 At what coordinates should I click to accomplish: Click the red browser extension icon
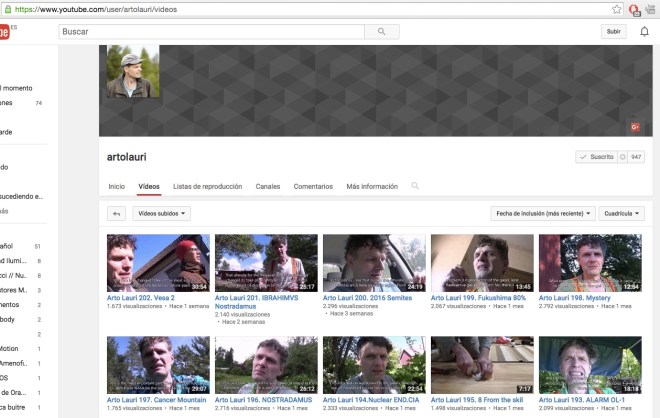pos(634,9)
